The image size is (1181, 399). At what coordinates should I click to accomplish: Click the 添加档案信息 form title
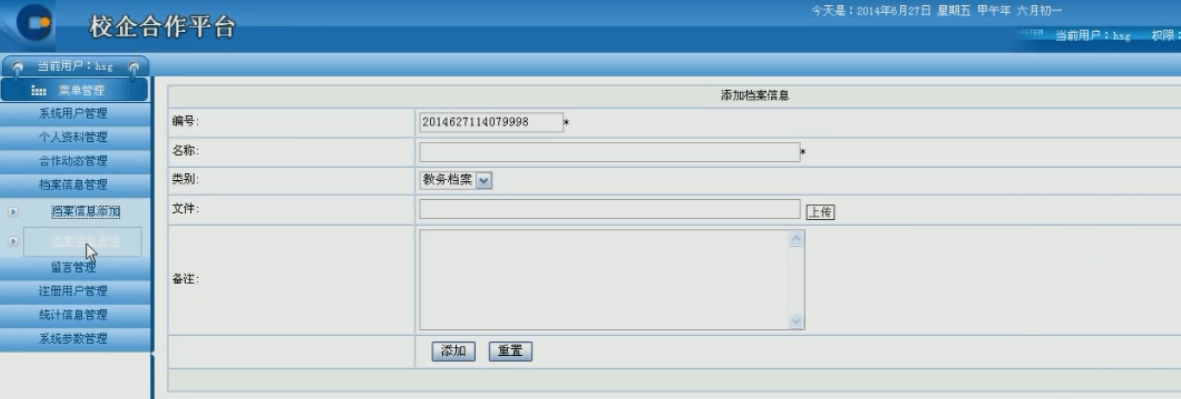coord(755,96)
